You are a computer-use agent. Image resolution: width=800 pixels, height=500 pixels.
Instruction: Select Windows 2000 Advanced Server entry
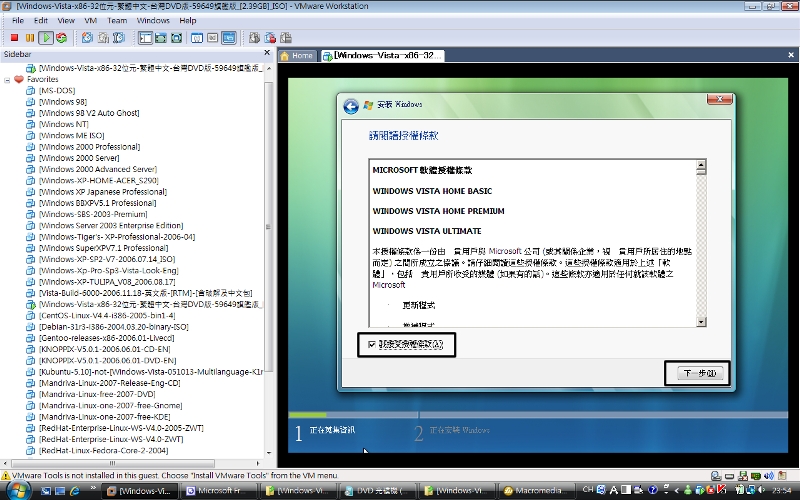(x=98, y=169)
